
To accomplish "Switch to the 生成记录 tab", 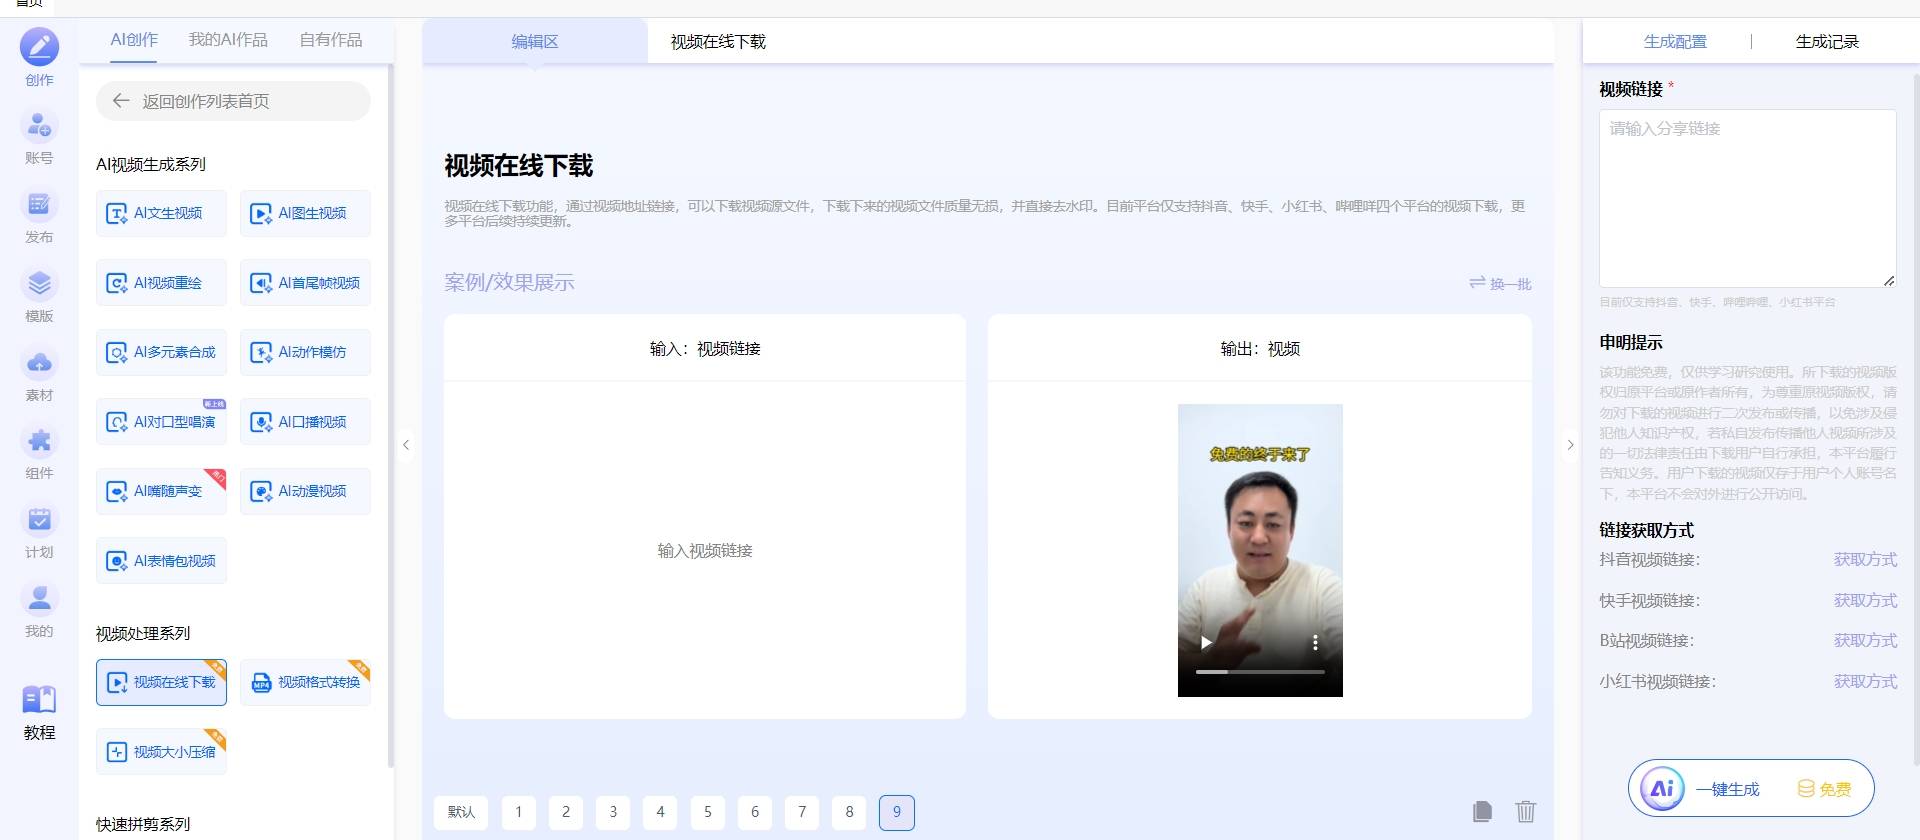I will click(1826, 42).
